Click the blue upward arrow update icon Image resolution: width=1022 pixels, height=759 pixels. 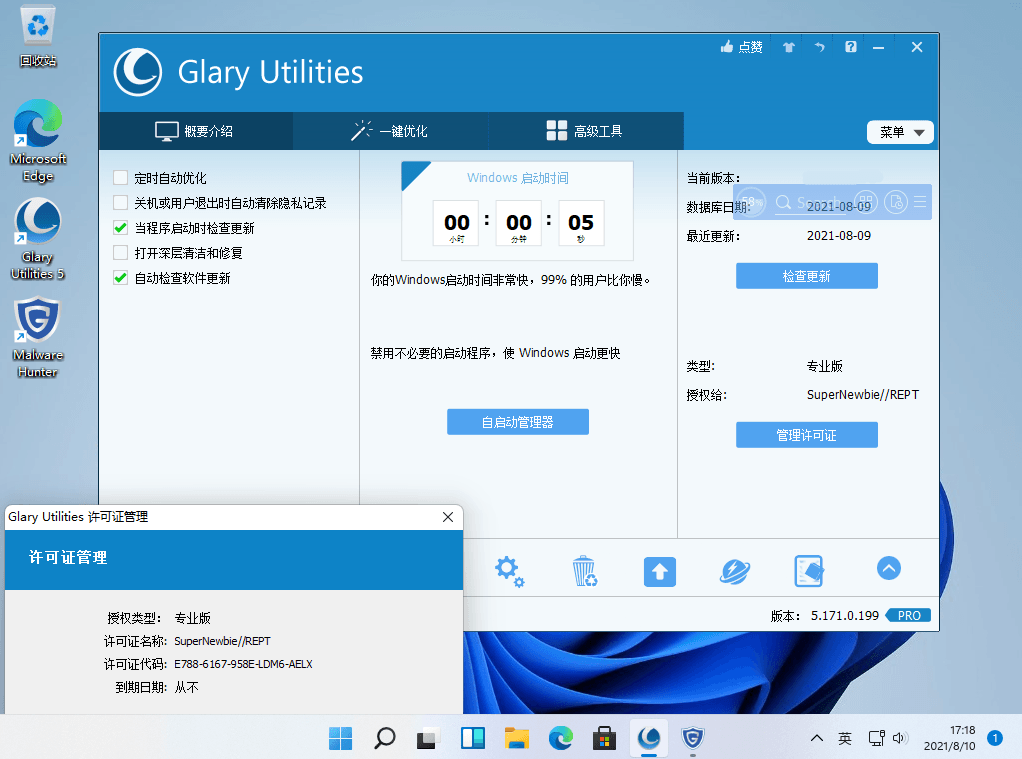660,572
